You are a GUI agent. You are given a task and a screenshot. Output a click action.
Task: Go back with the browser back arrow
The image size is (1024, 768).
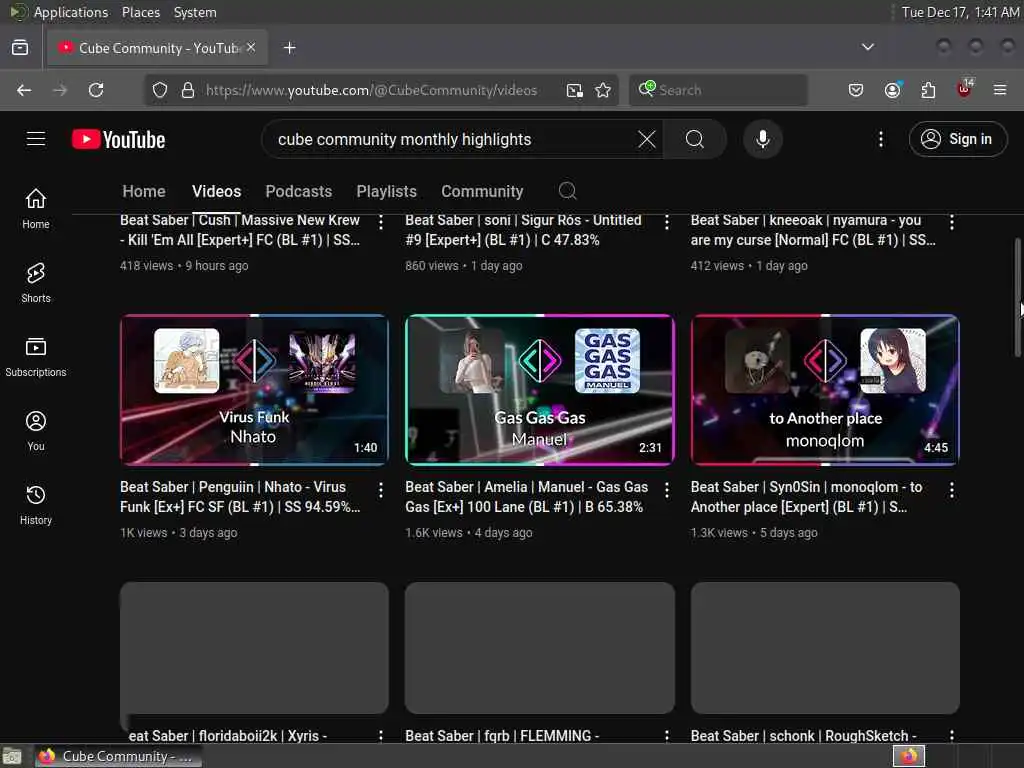click(24, 90)
